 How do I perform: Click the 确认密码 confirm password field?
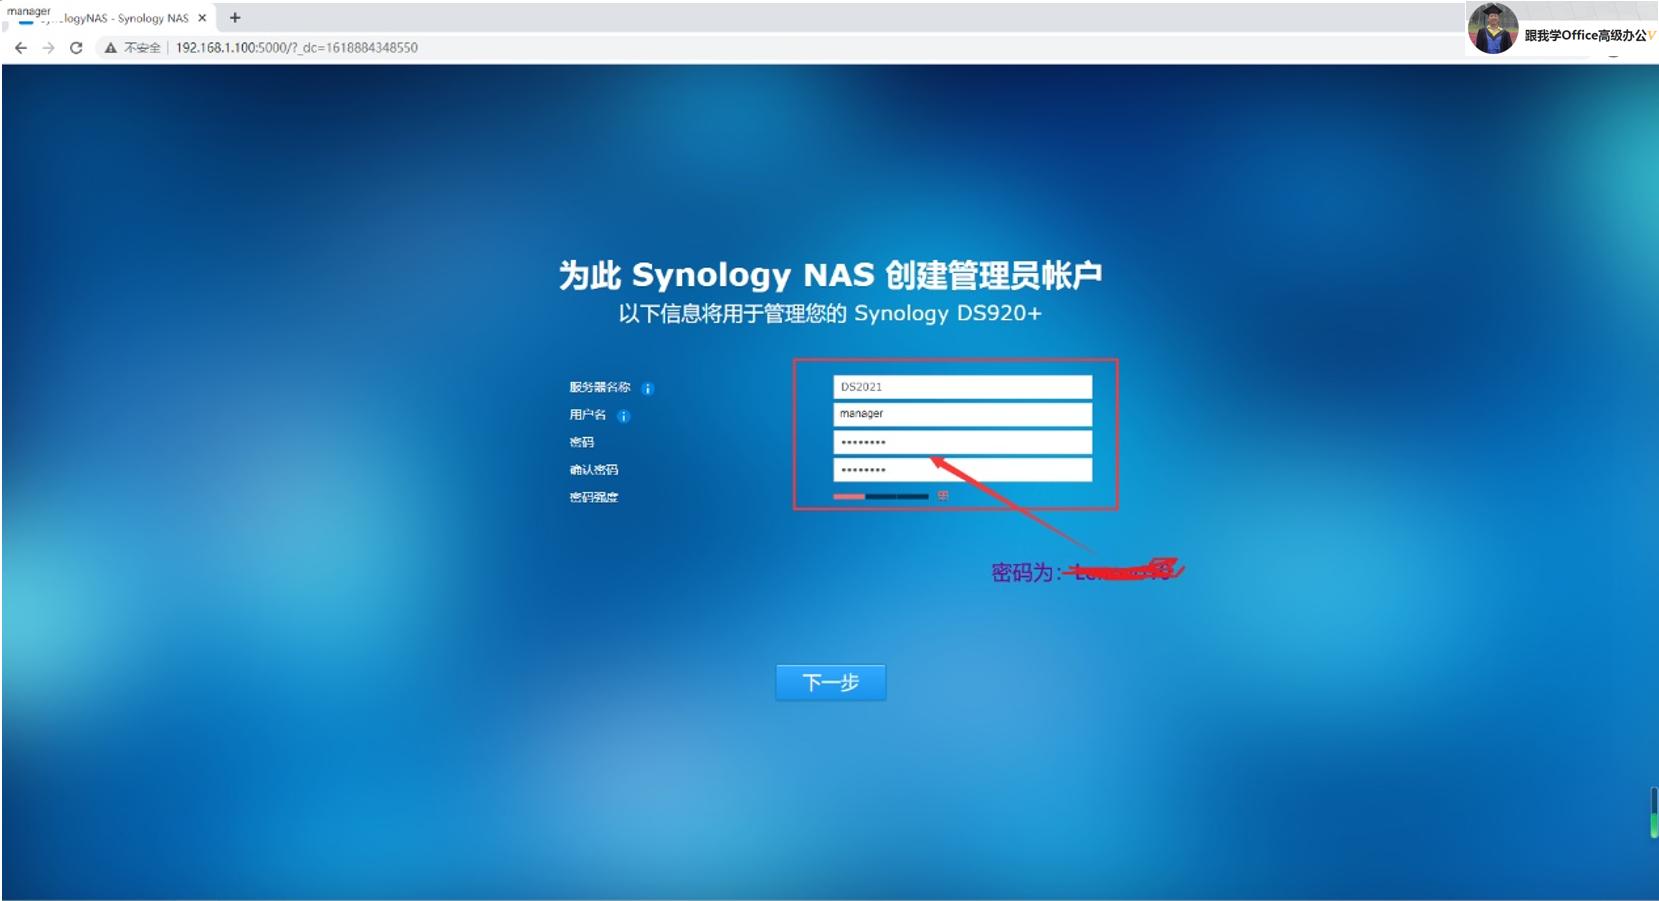(x=961, y=469)
